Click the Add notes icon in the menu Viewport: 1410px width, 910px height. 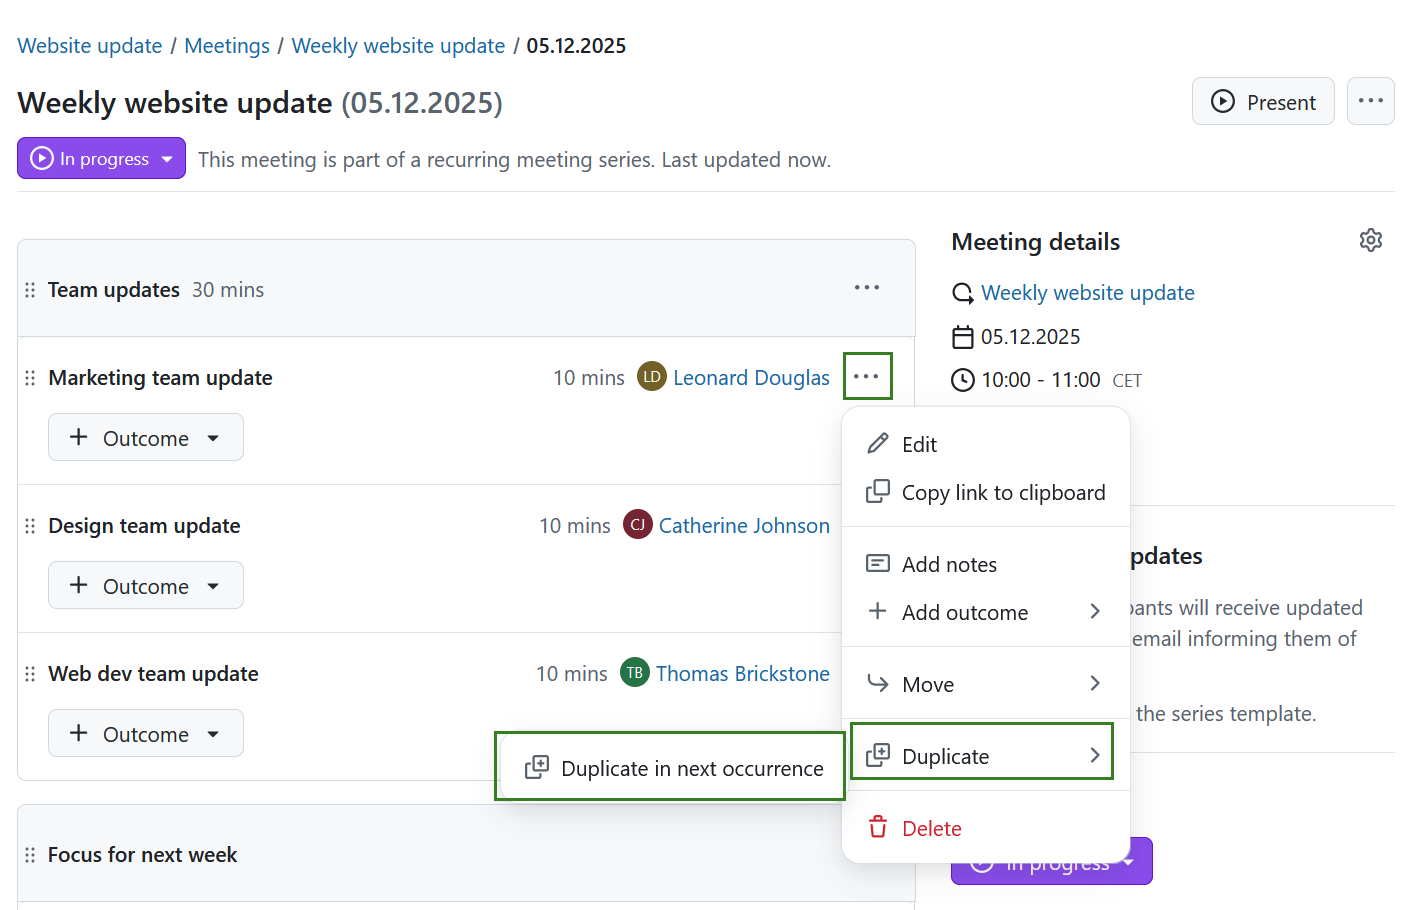click(x=877, y=563)
